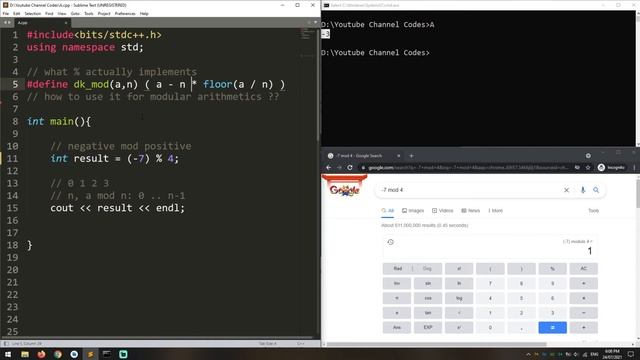Bookmark this page with star icon
This screenshot has width=640, height=360.
[588, 167]
